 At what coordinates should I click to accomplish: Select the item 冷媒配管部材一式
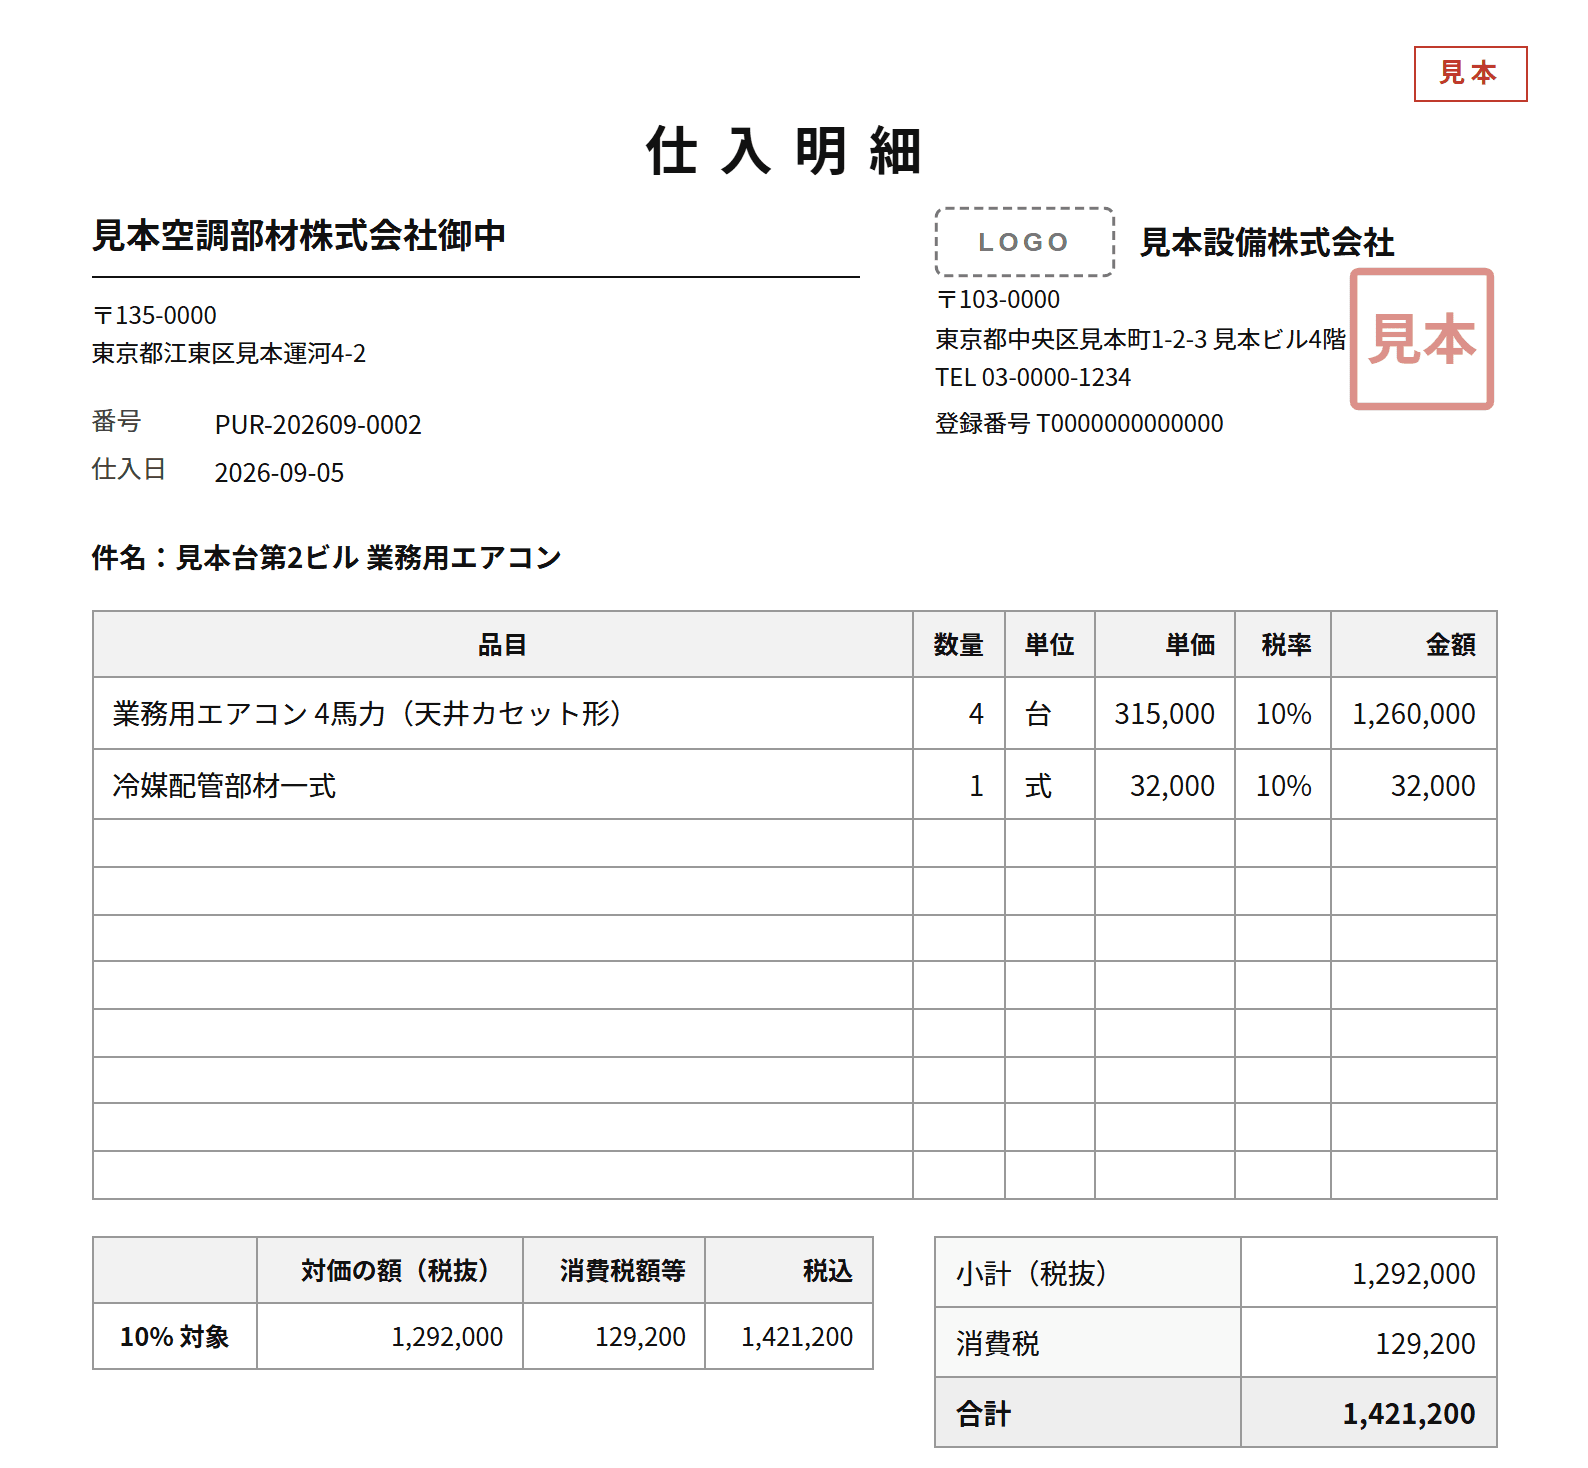point(224,785)
